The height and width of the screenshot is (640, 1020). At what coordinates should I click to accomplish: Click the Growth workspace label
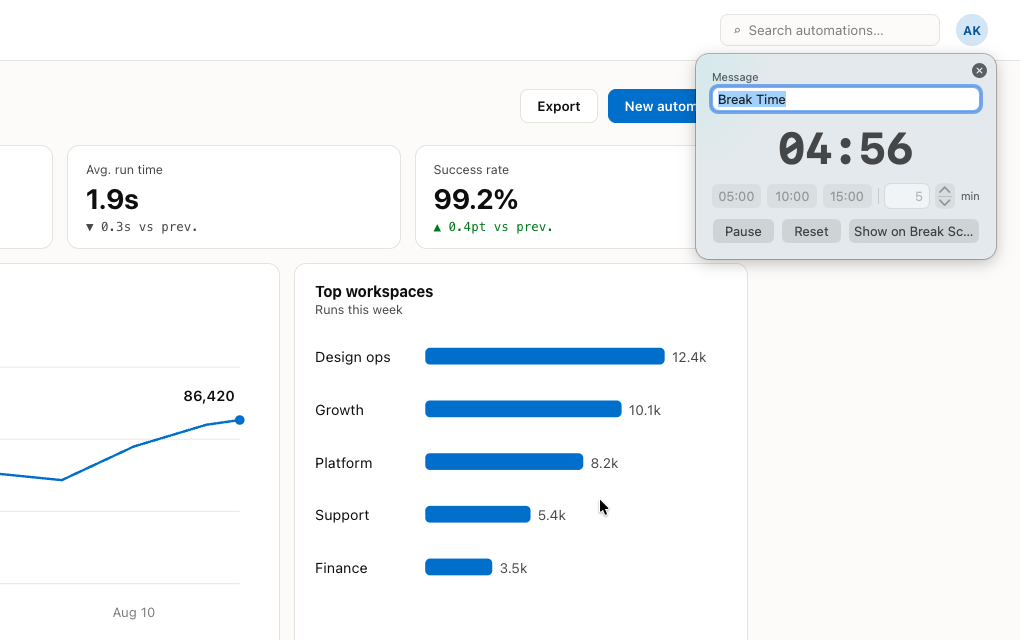[x=340, y=410]
